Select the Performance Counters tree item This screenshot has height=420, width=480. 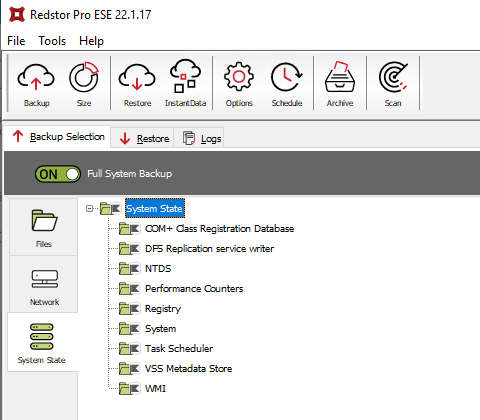coord(194,289)
